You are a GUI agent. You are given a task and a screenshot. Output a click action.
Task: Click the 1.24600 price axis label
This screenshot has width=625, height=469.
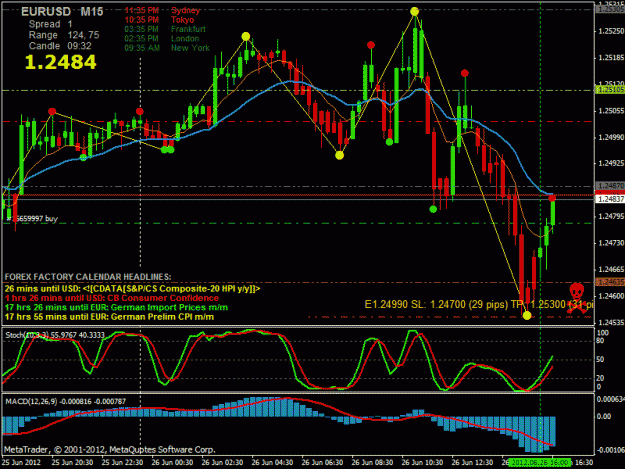[x=611, y=296]
